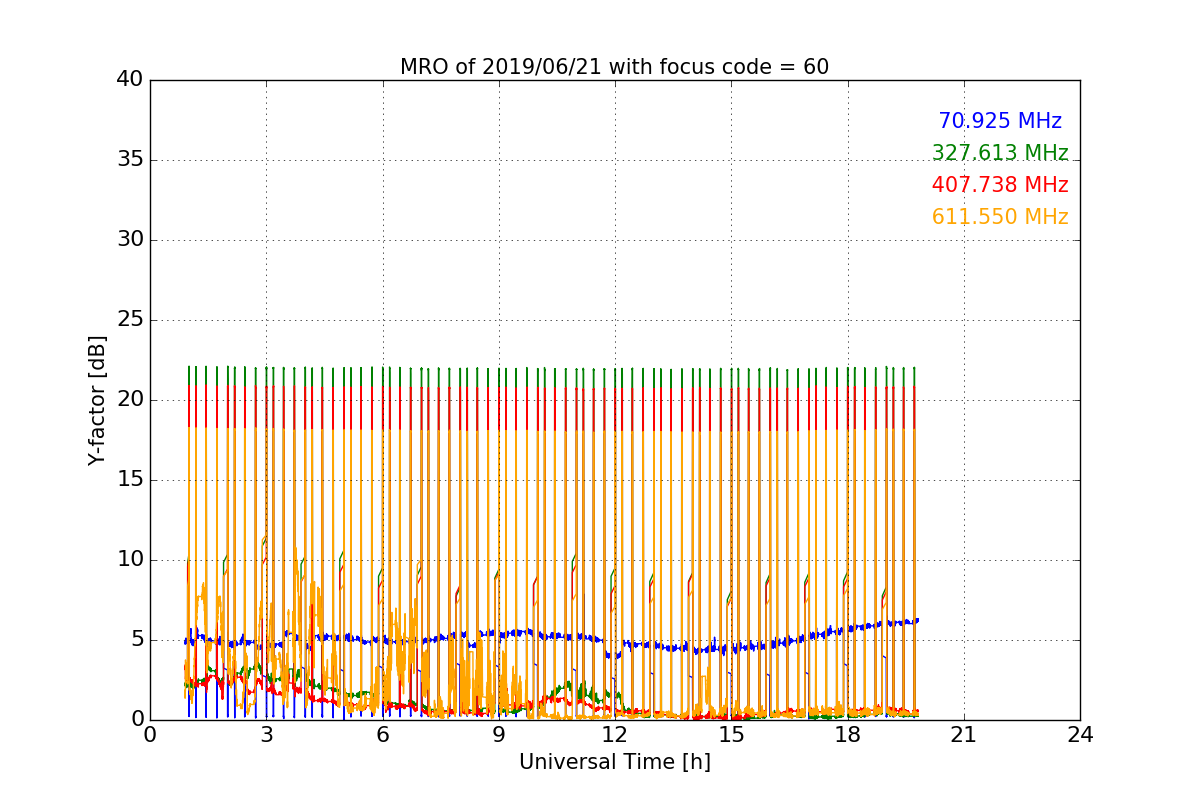Screen dimensions: 1200x800
Task: Click the y-axis tick label 5
Action: coord(137,640)
